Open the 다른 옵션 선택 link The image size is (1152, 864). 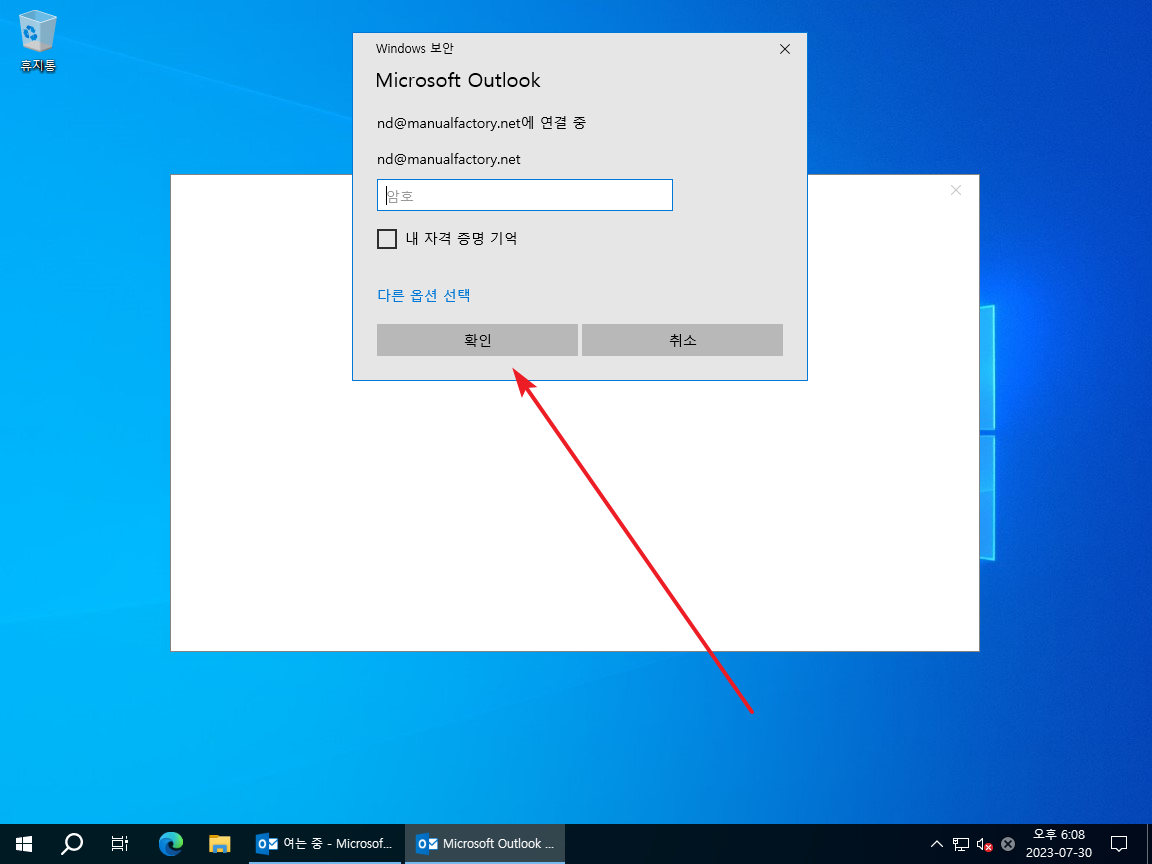[424, 295]
